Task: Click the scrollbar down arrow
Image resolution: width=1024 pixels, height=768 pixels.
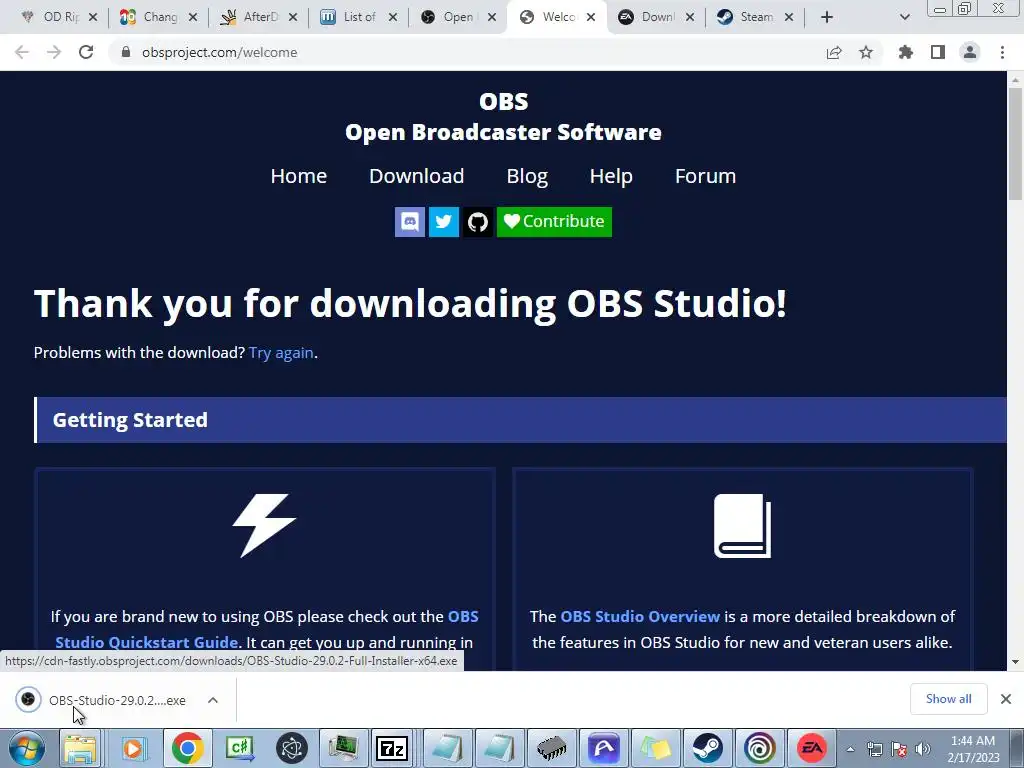Action: 1015,662
